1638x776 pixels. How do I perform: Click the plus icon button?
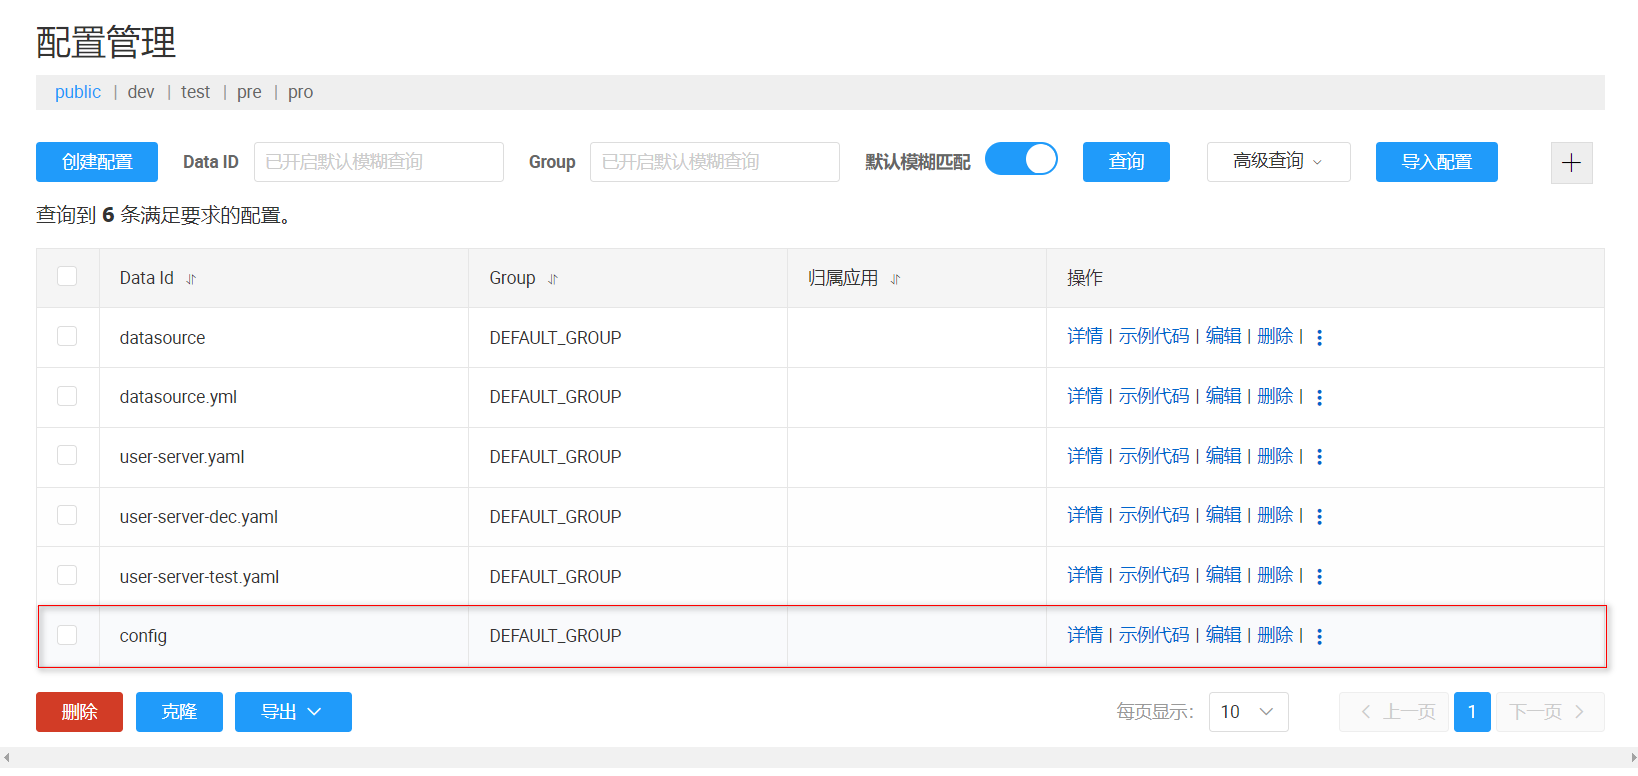click(1571, 163)
